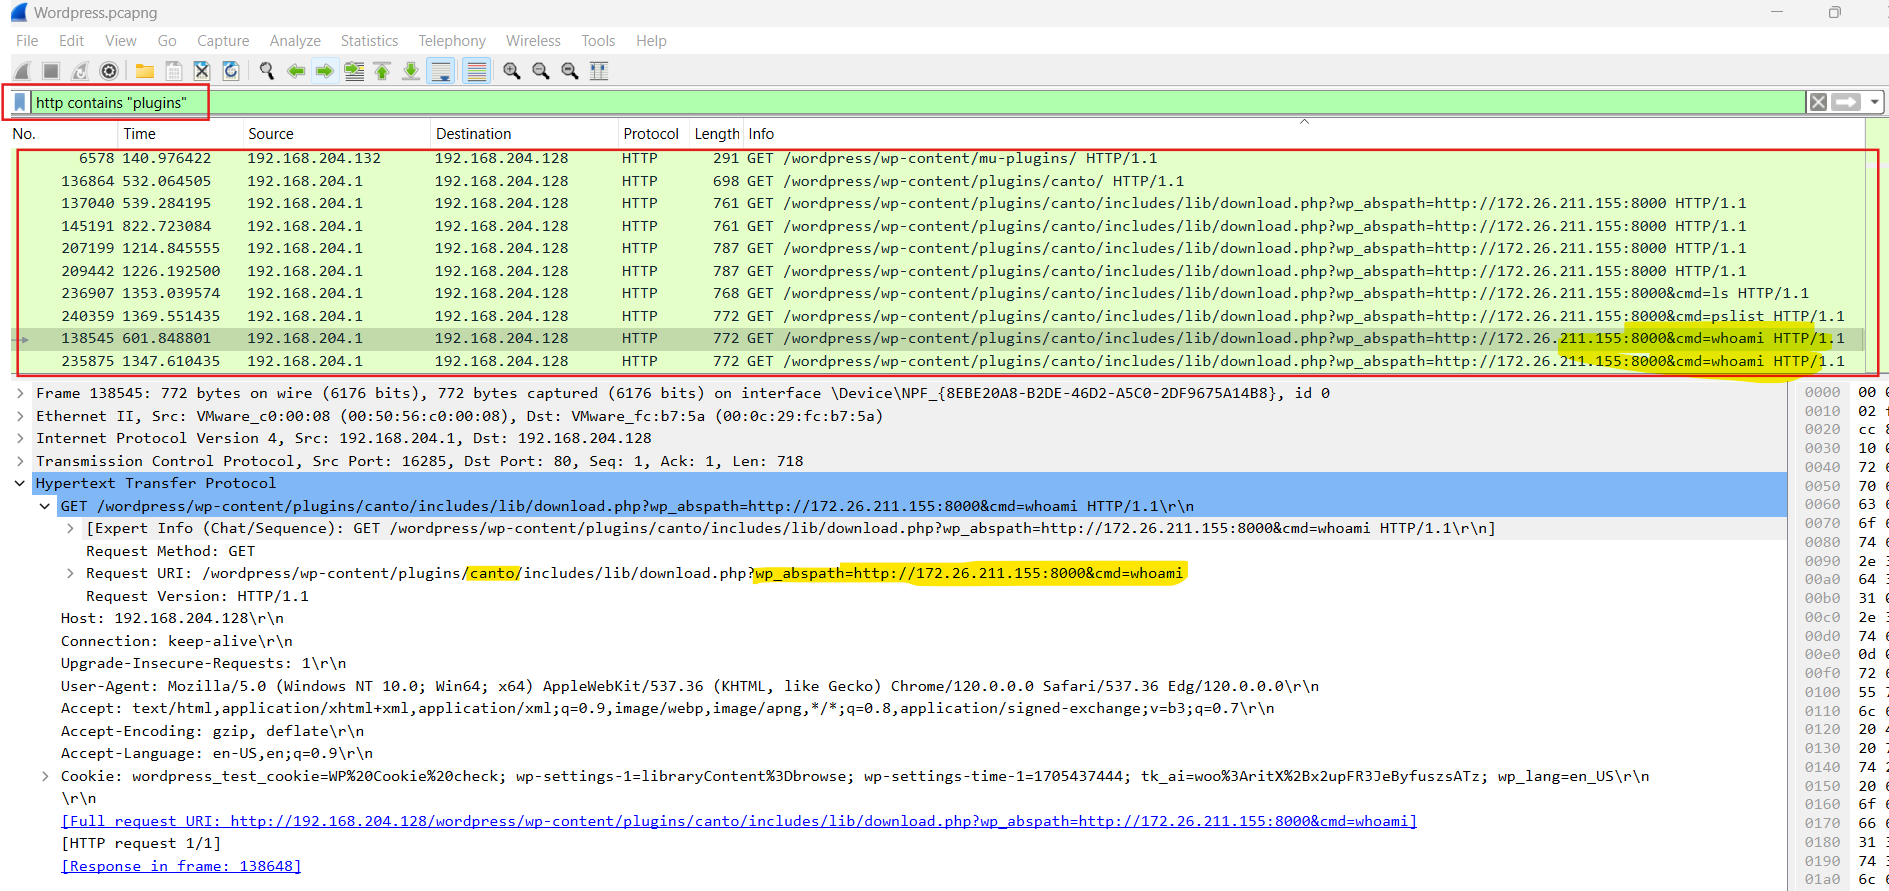Go forward in packet history
1889x891 pixels.
pyautogui.click(x=325, y=71)
